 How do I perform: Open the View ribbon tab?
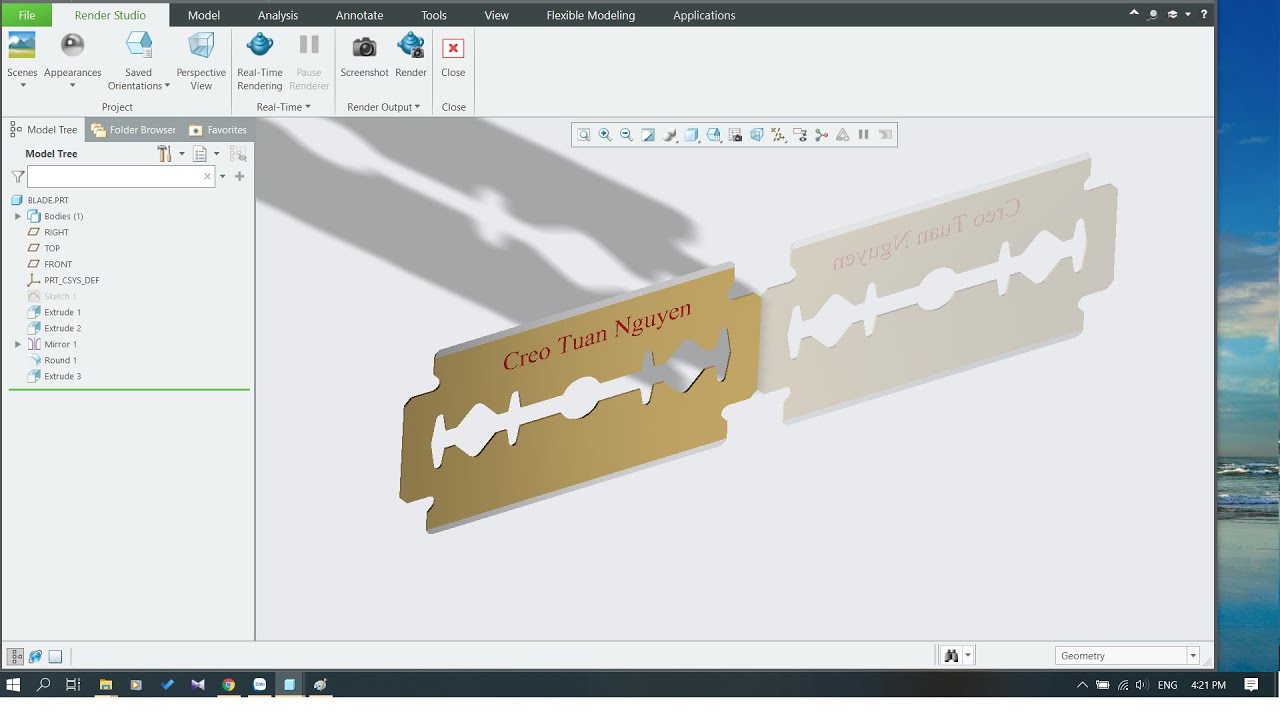click(496, 15)
